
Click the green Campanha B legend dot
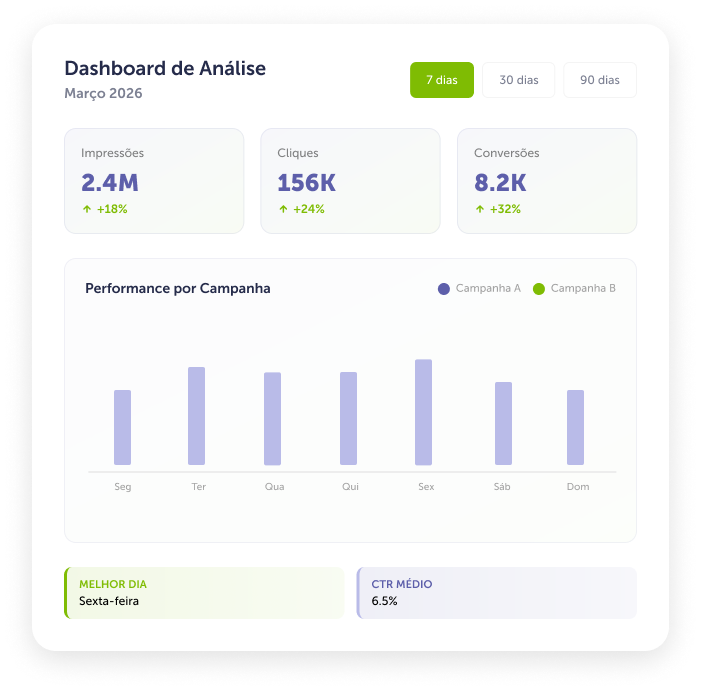[x=539, y=289]
